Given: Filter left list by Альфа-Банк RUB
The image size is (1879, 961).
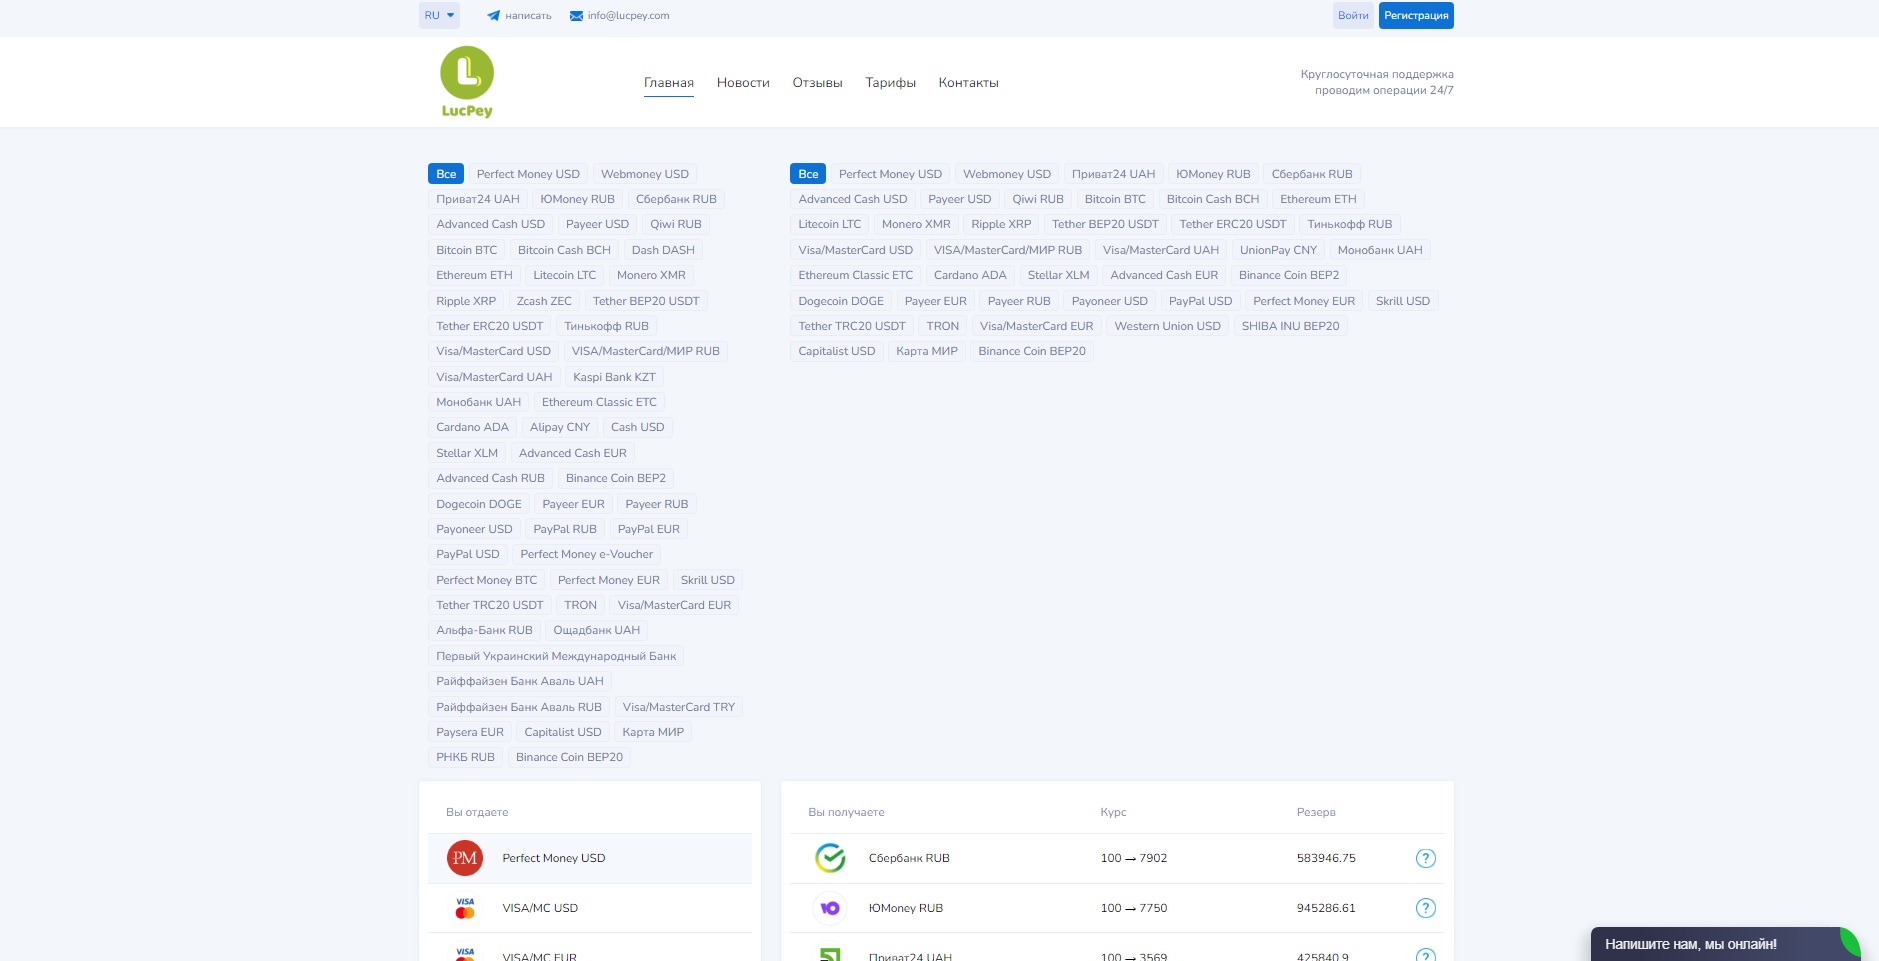Looking at the screenshot, I should [x=484, y=630].
